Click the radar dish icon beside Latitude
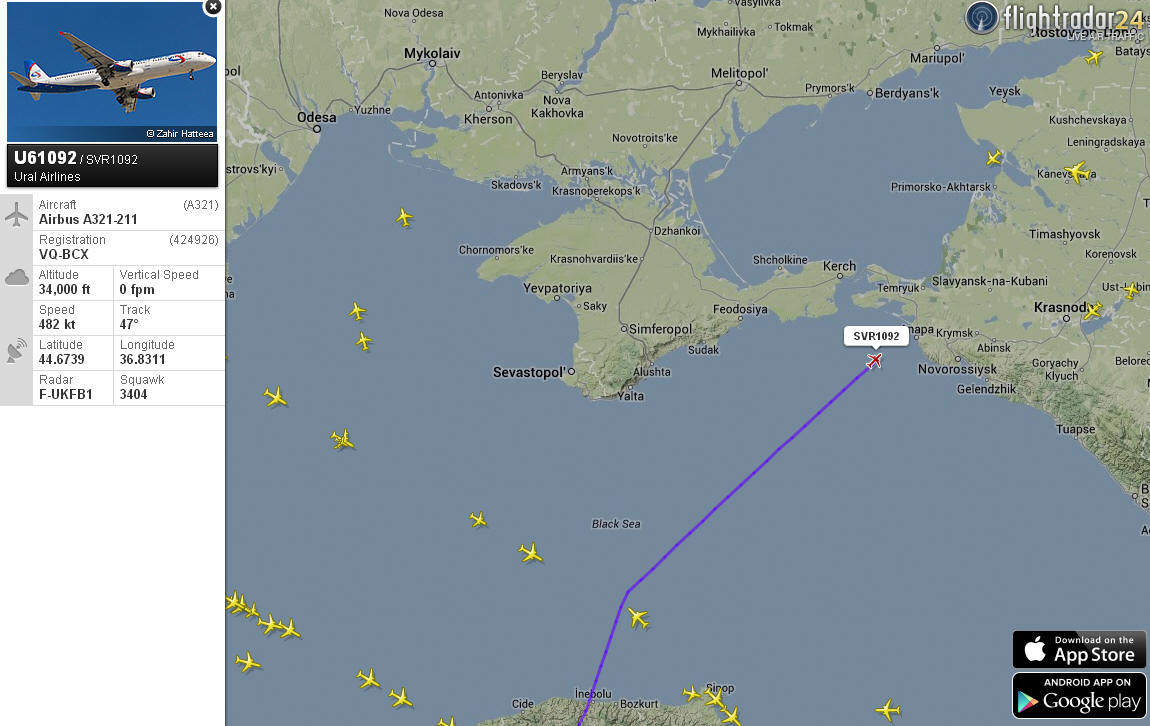 click(16, 351)
